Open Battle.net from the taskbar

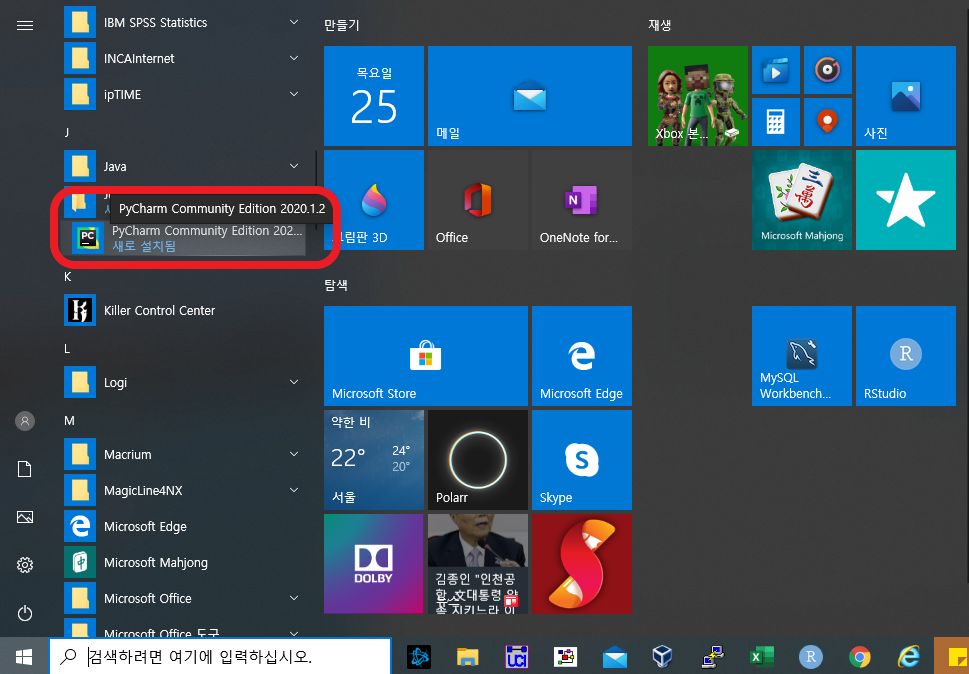[419, 657]
